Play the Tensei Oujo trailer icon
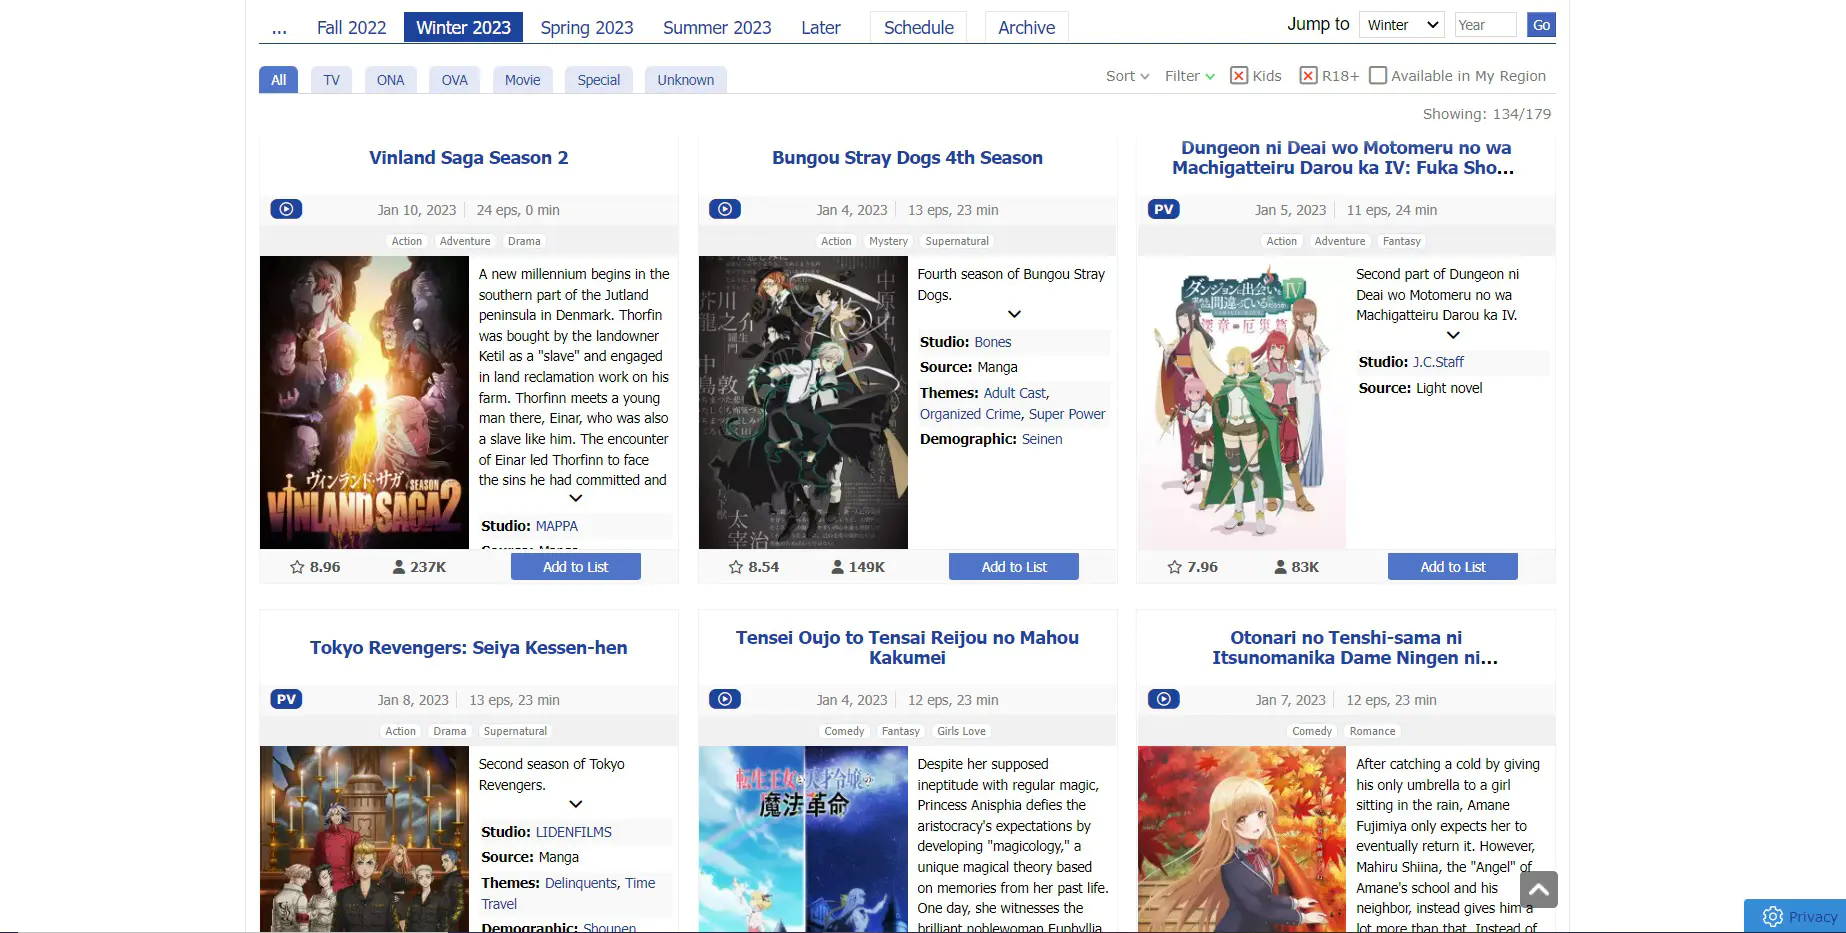1846x933 pixels. pyautogui.click(x=725, y=699)
